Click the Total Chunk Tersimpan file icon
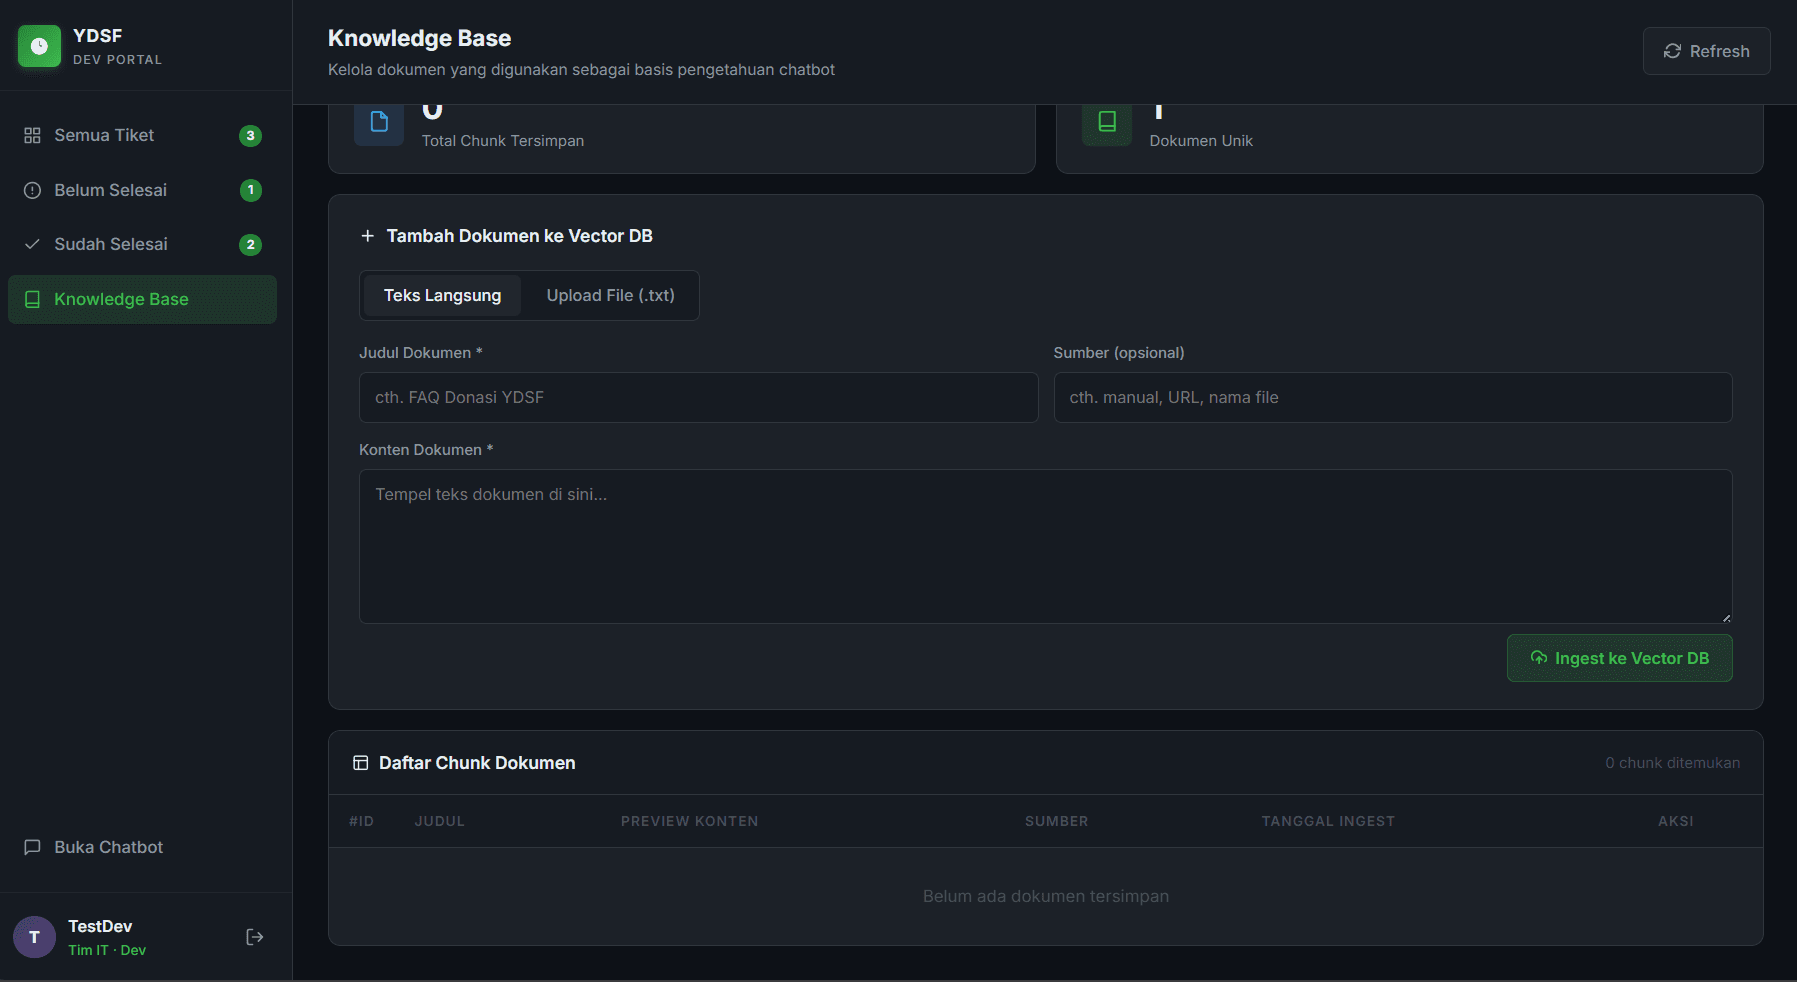The width and height of the screenshot is (1797, 982). click(379, 122)
